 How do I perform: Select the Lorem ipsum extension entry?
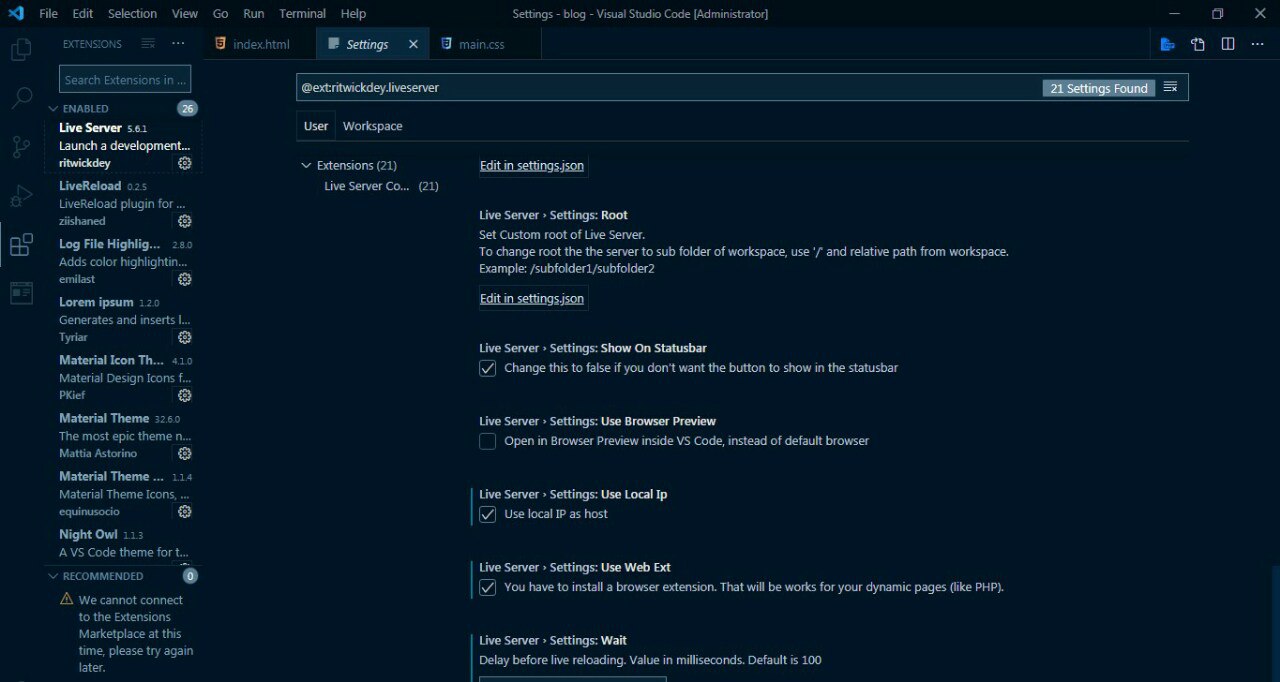pos(123,319)
